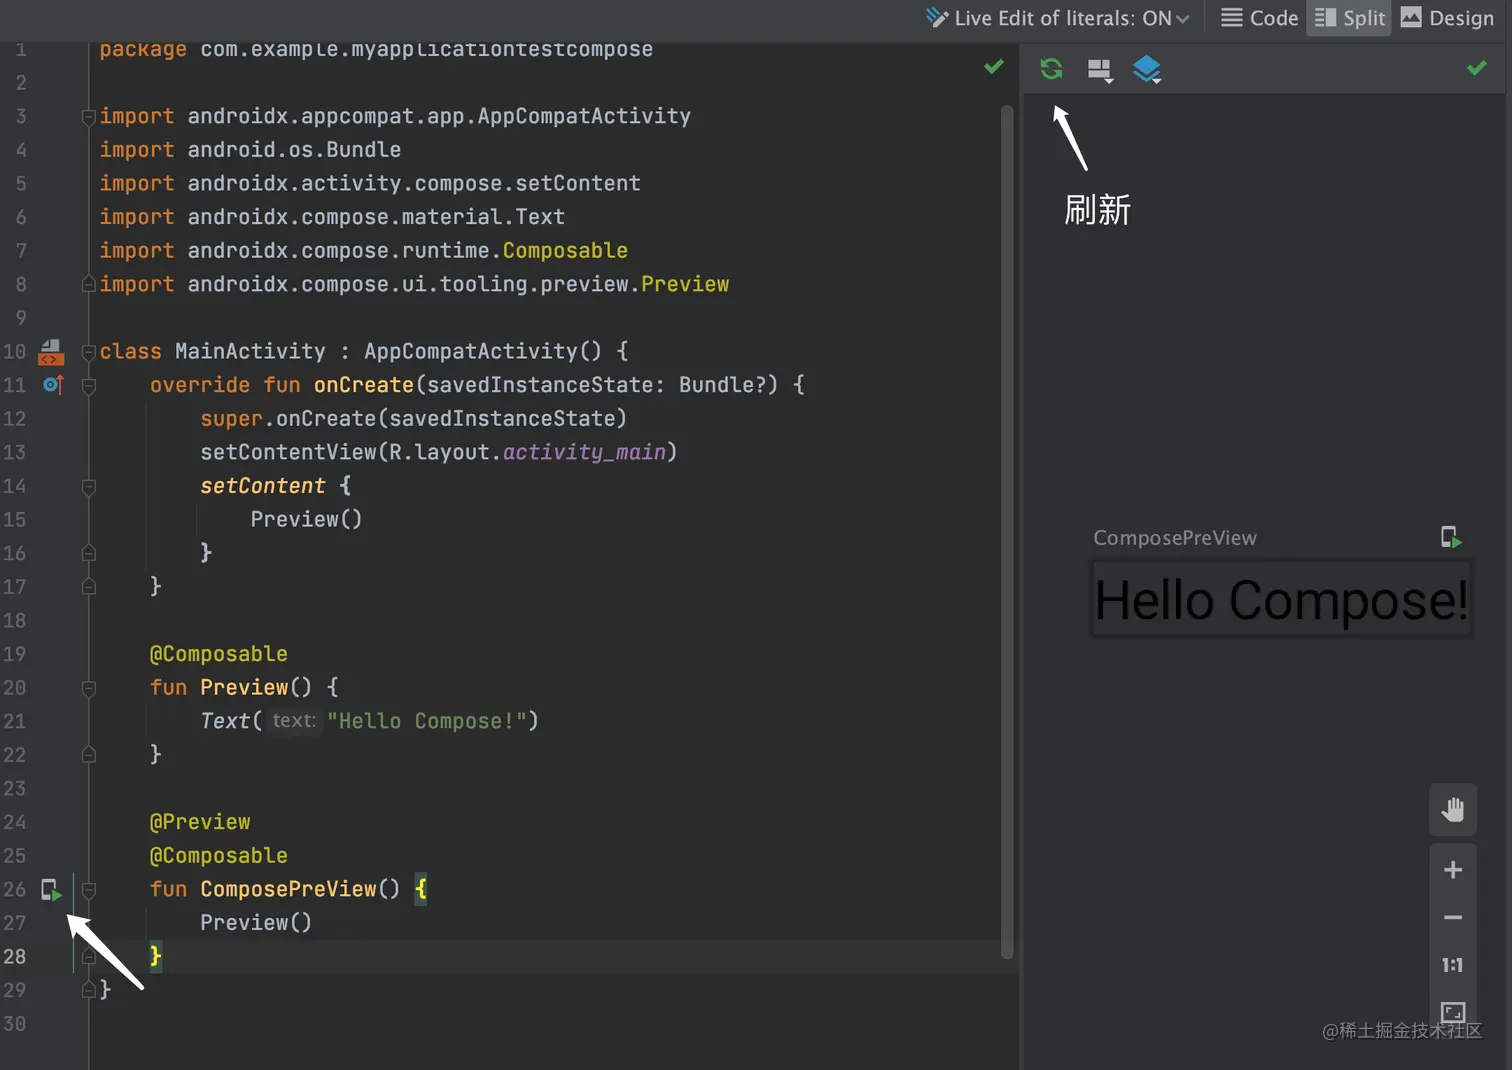Click the @Preview annotation
1512x1070 pixels.
(x=200, y=822)
